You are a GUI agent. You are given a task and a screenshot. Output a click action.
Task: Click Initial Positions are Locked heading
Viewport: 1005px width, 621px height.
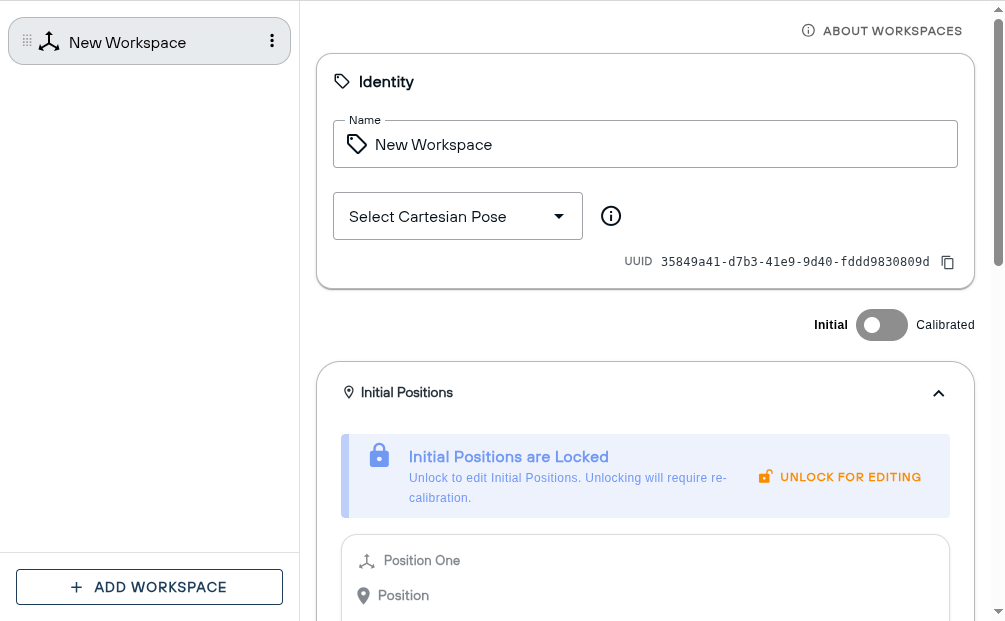click(x=508, y=457)
